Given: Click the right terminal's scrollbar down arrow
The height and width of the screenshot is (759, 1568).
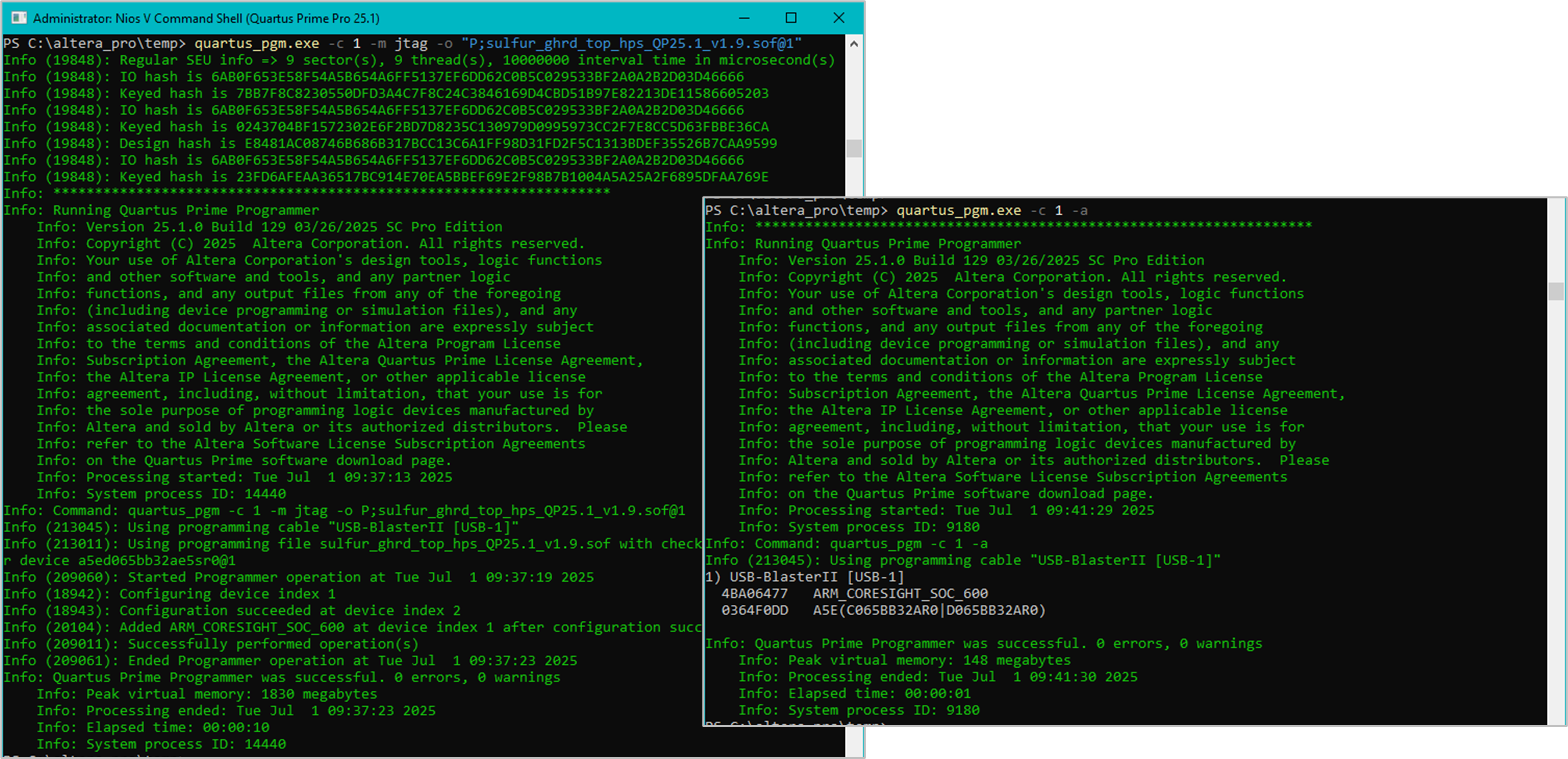Looking at the screenshot, I should 1556,714.
